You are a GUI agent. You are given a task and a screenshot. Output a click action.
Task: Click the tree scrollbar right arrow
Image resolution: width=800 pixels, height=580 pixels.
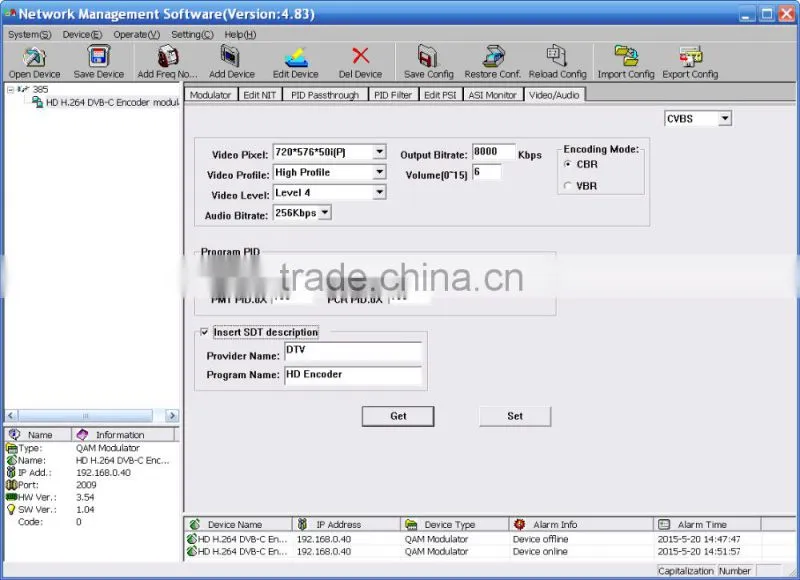(172, 415)
